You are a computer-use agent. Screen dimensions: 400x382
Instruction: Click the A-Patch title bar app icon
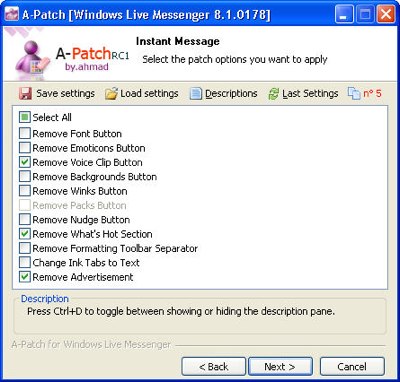click(11, 14)
